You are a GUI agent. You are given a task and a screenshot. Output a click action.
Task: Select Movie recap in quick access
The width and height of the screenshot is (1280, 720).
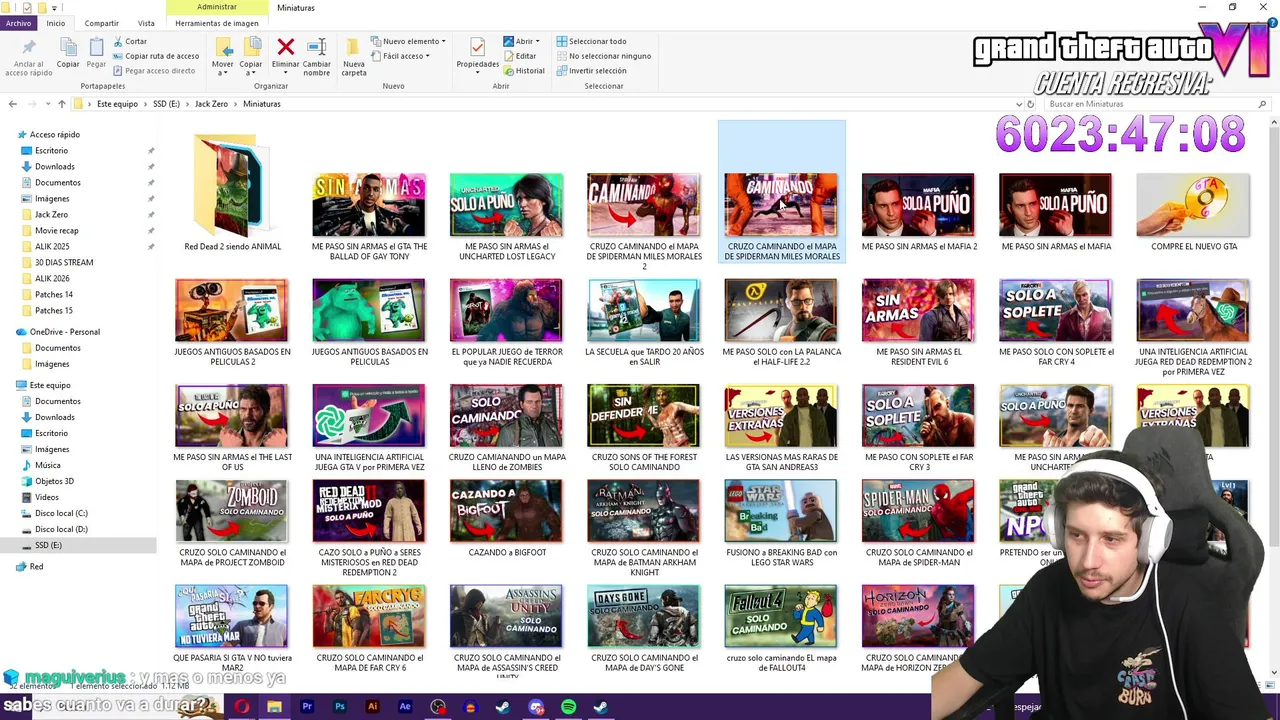point(56,231)
